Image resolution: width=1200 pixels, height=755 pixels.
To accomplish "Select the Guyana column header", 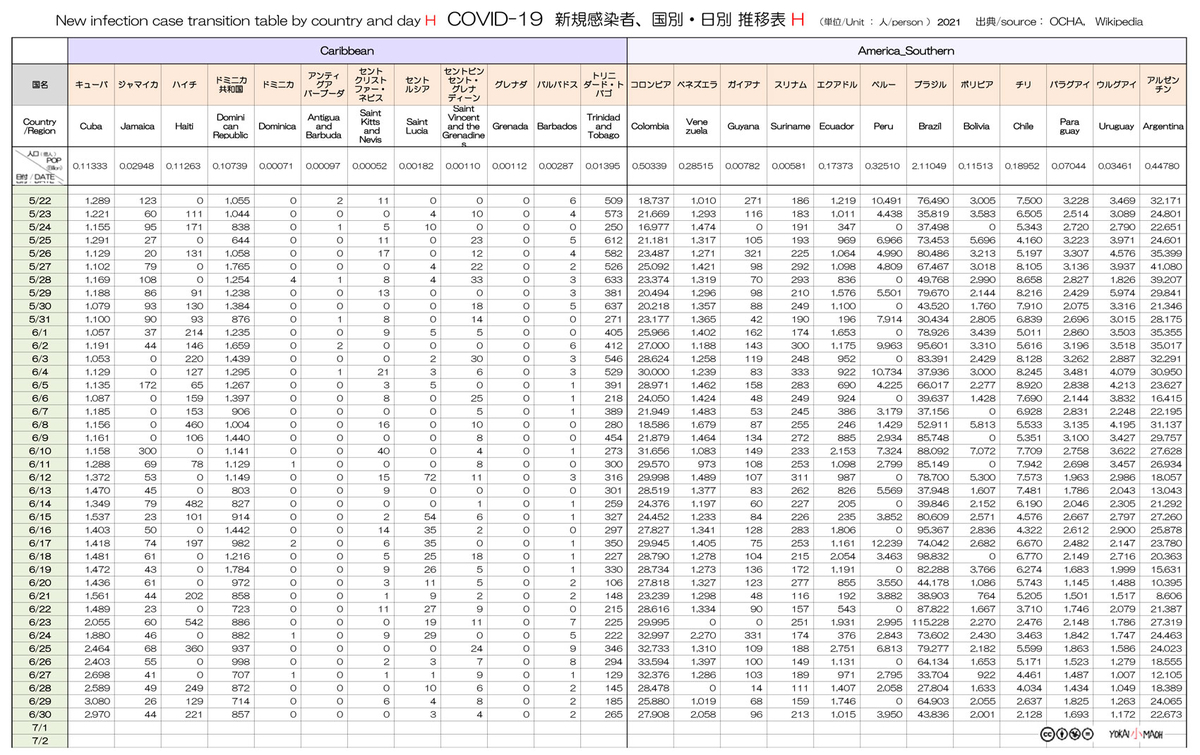I will [x=743, y=126].
